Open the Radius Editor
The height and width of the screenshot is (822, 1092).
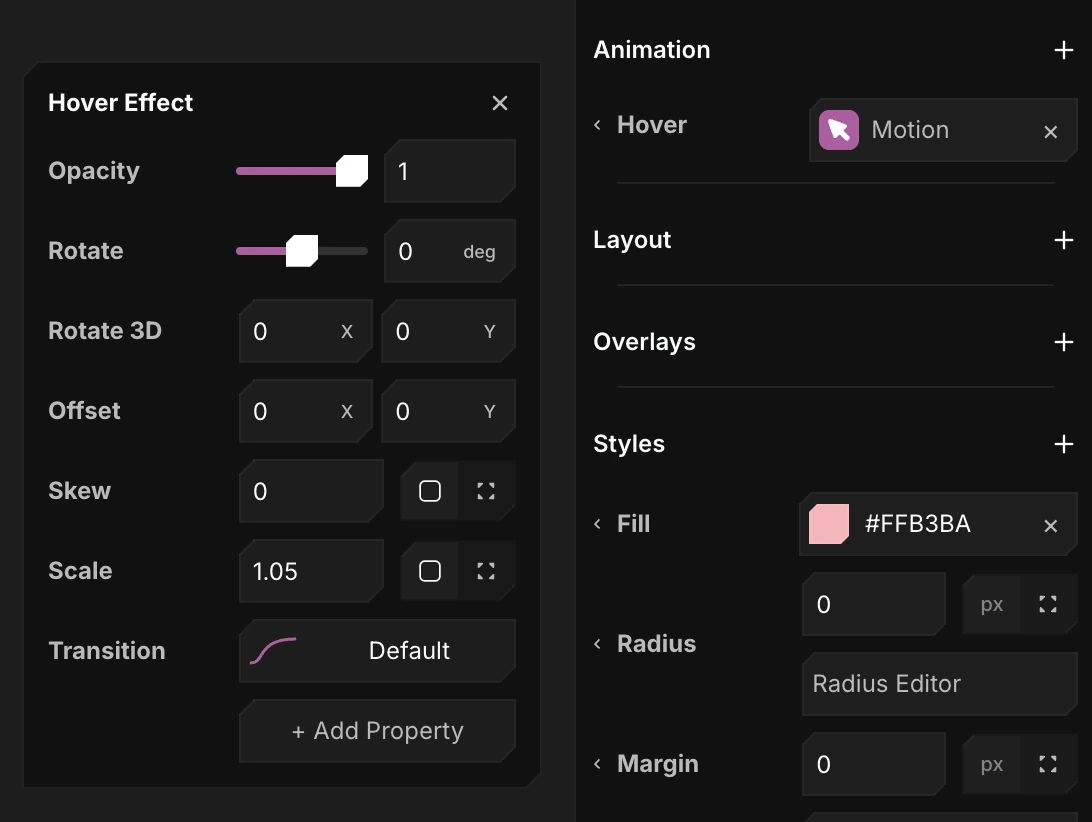pyautogui.click(x=939, y=684)
